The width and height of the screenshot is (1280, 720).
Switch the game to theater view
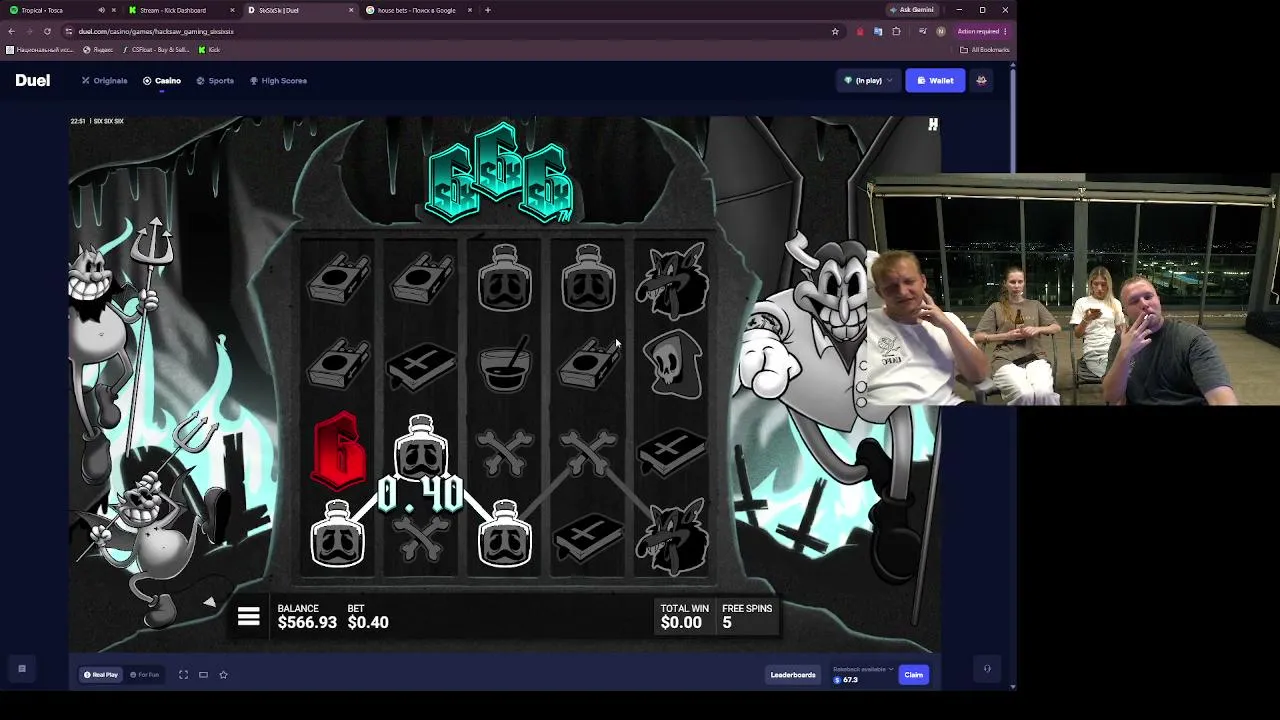tap(203, 675)
